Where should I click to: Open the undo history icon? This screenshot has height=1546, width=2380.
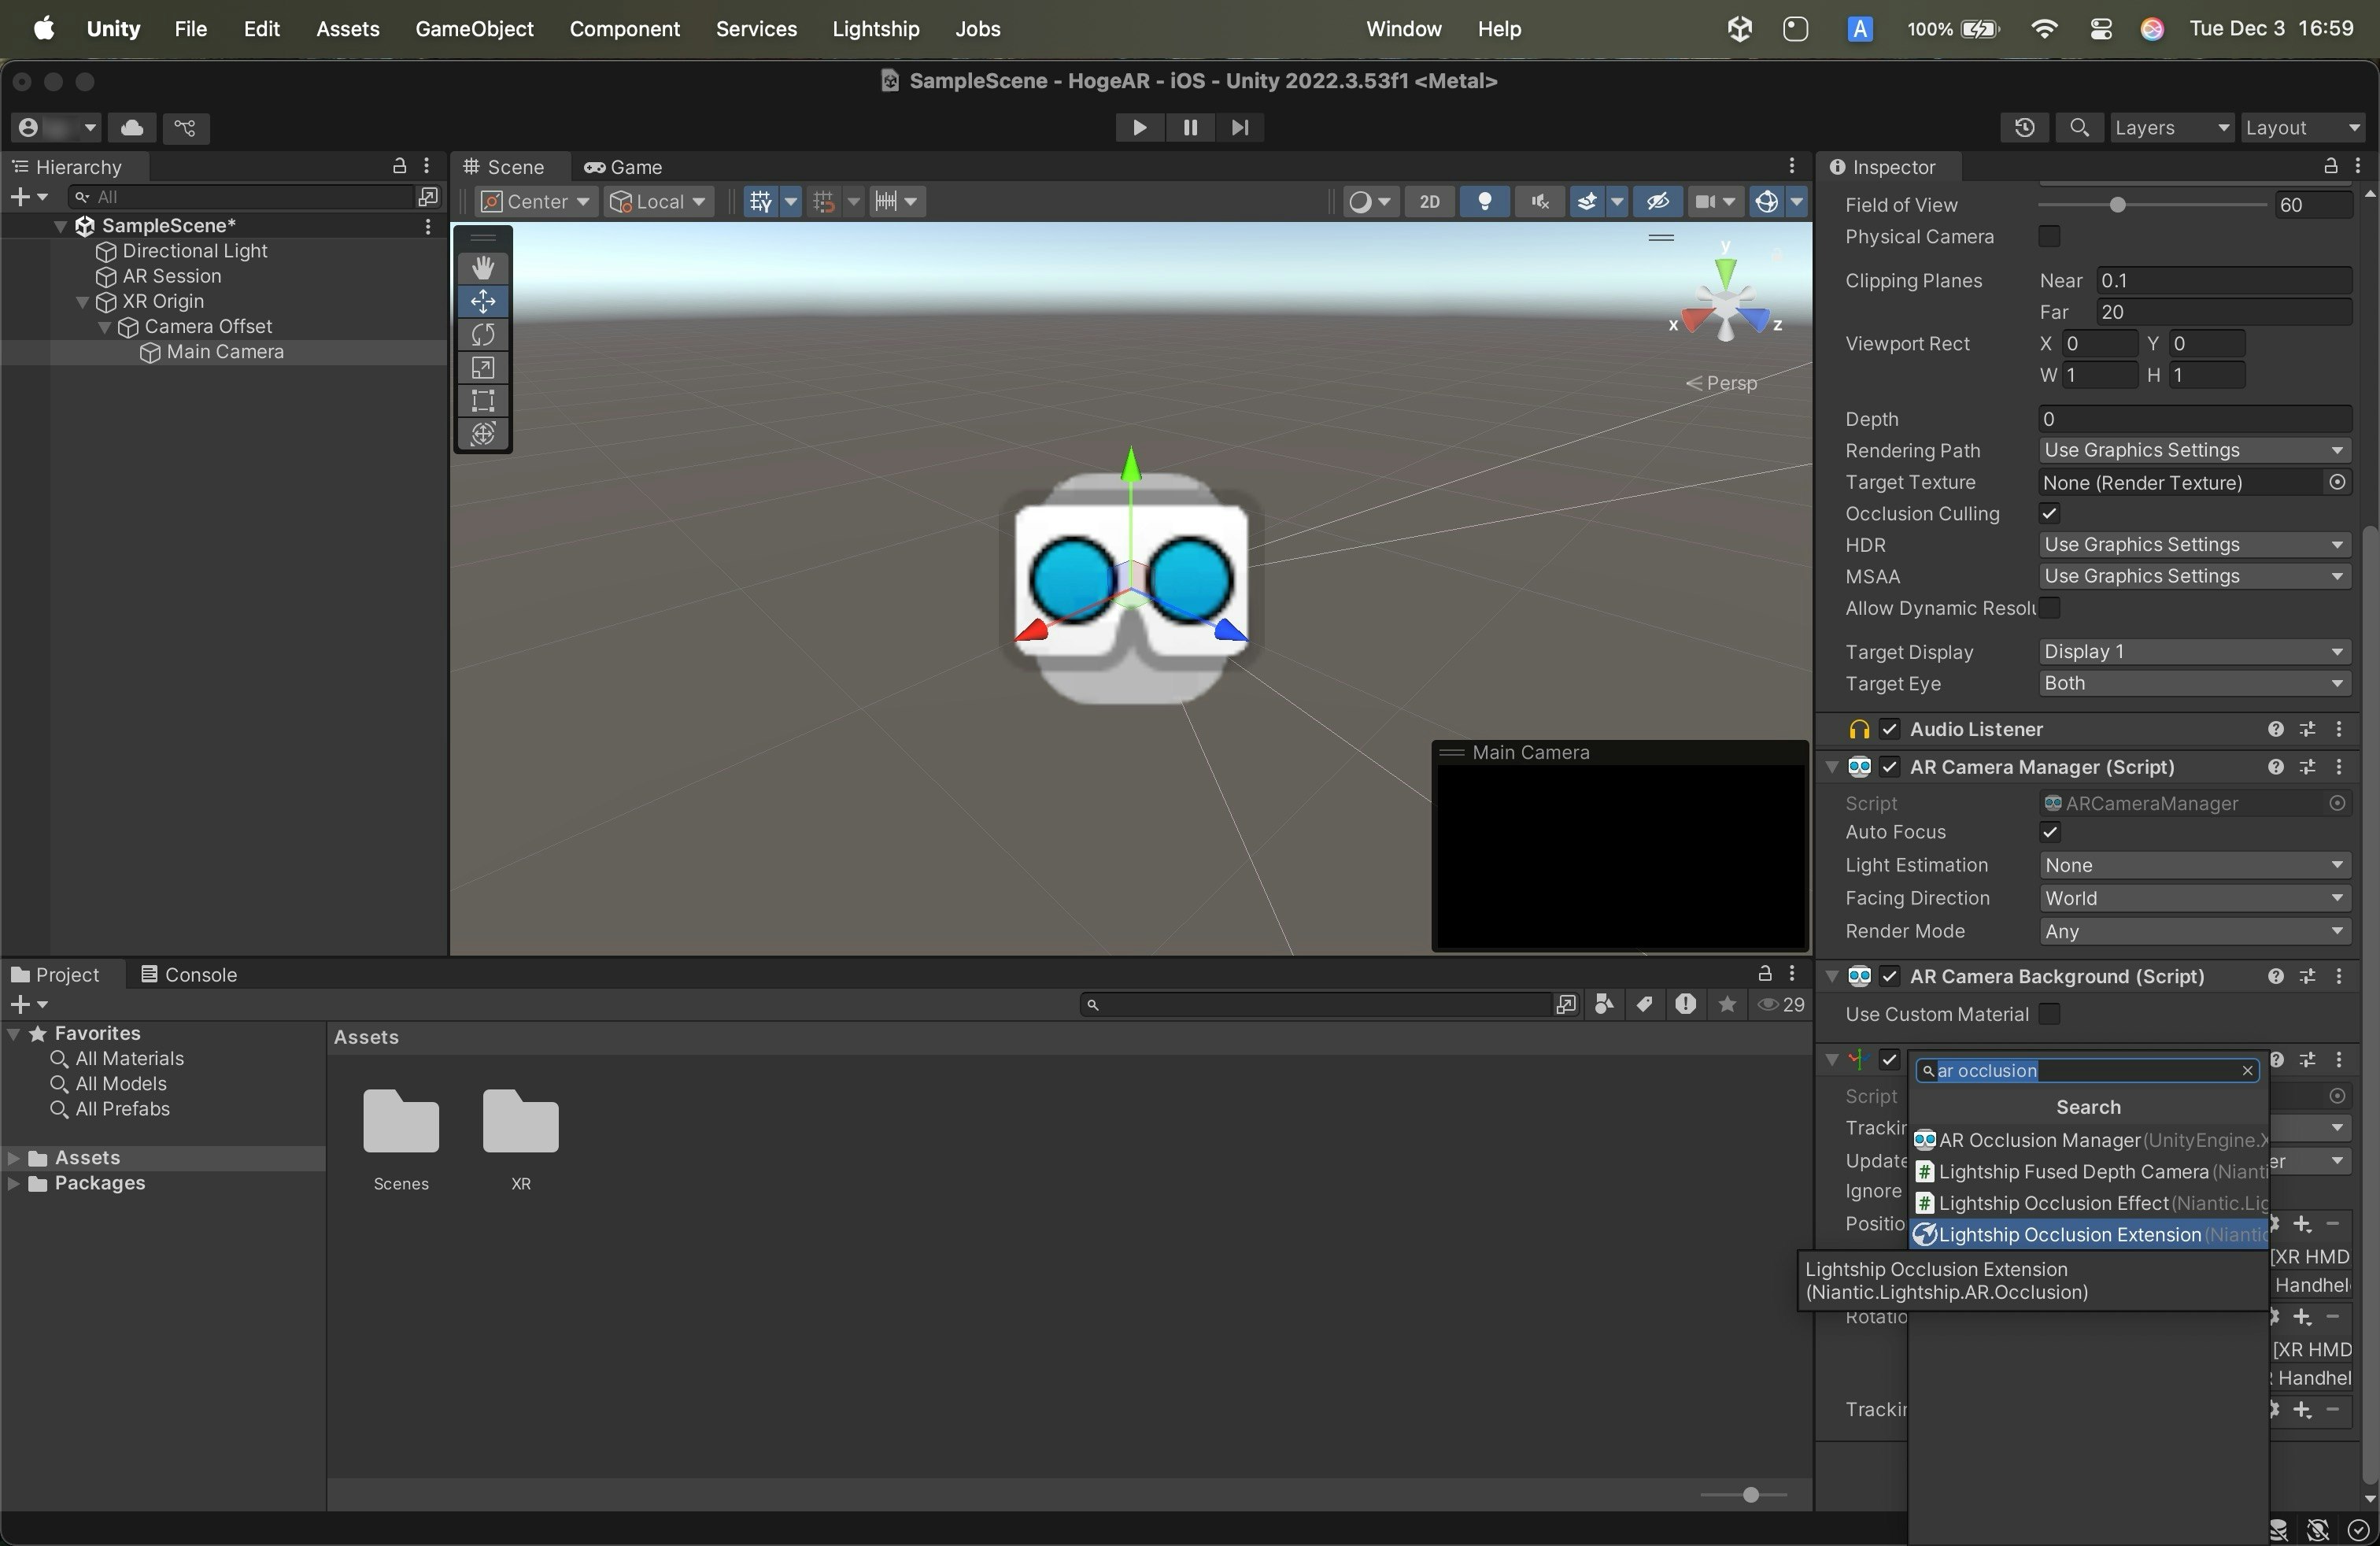2024,127
